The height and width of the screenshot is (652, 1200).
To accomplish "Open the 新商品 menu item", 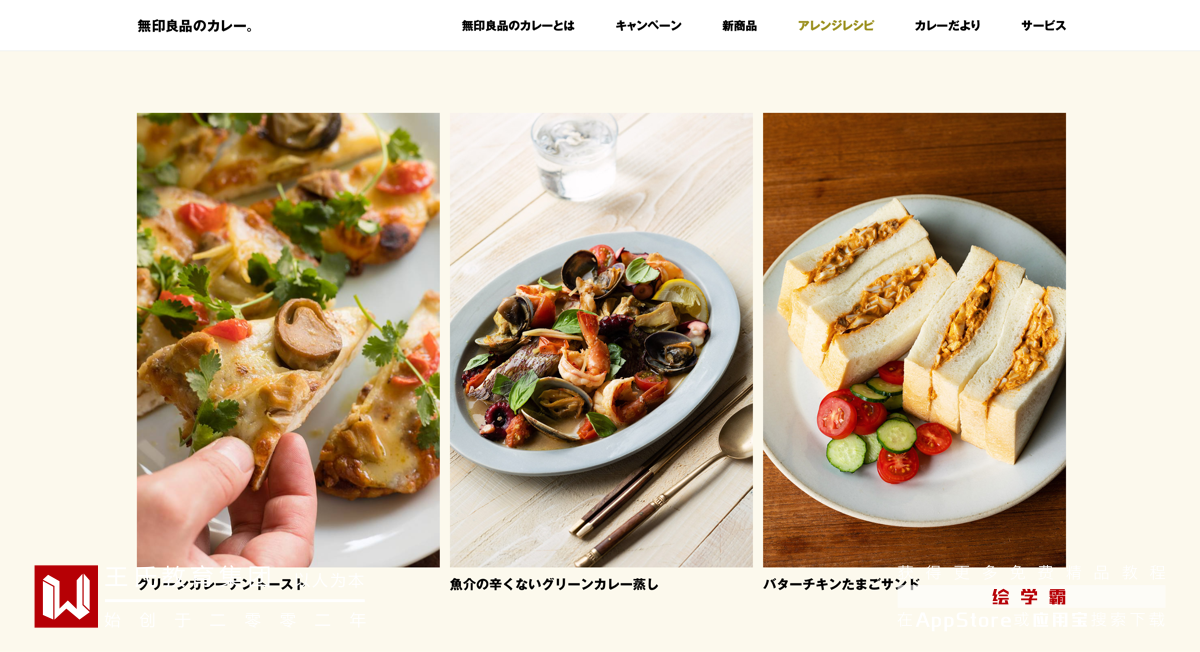I will click(x=739, y=26).
